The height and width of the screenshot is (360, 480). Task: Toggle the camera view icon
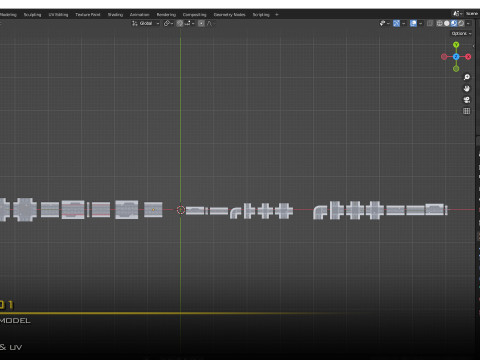467,100
